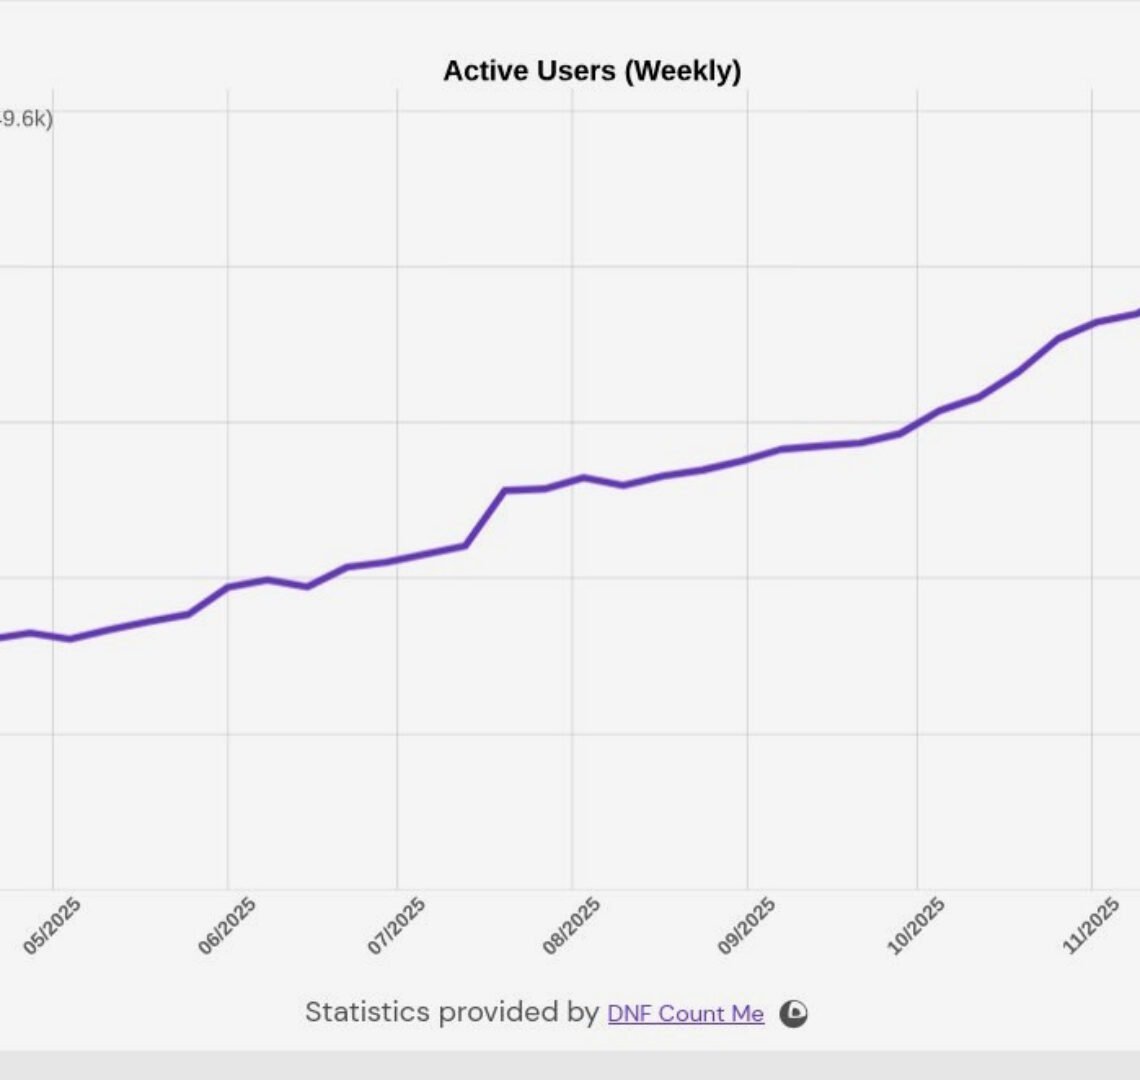Click the purple line at the 09/2025 gridline
The height and width of the screenshot is (1080, 1140).
coord(747,459)
